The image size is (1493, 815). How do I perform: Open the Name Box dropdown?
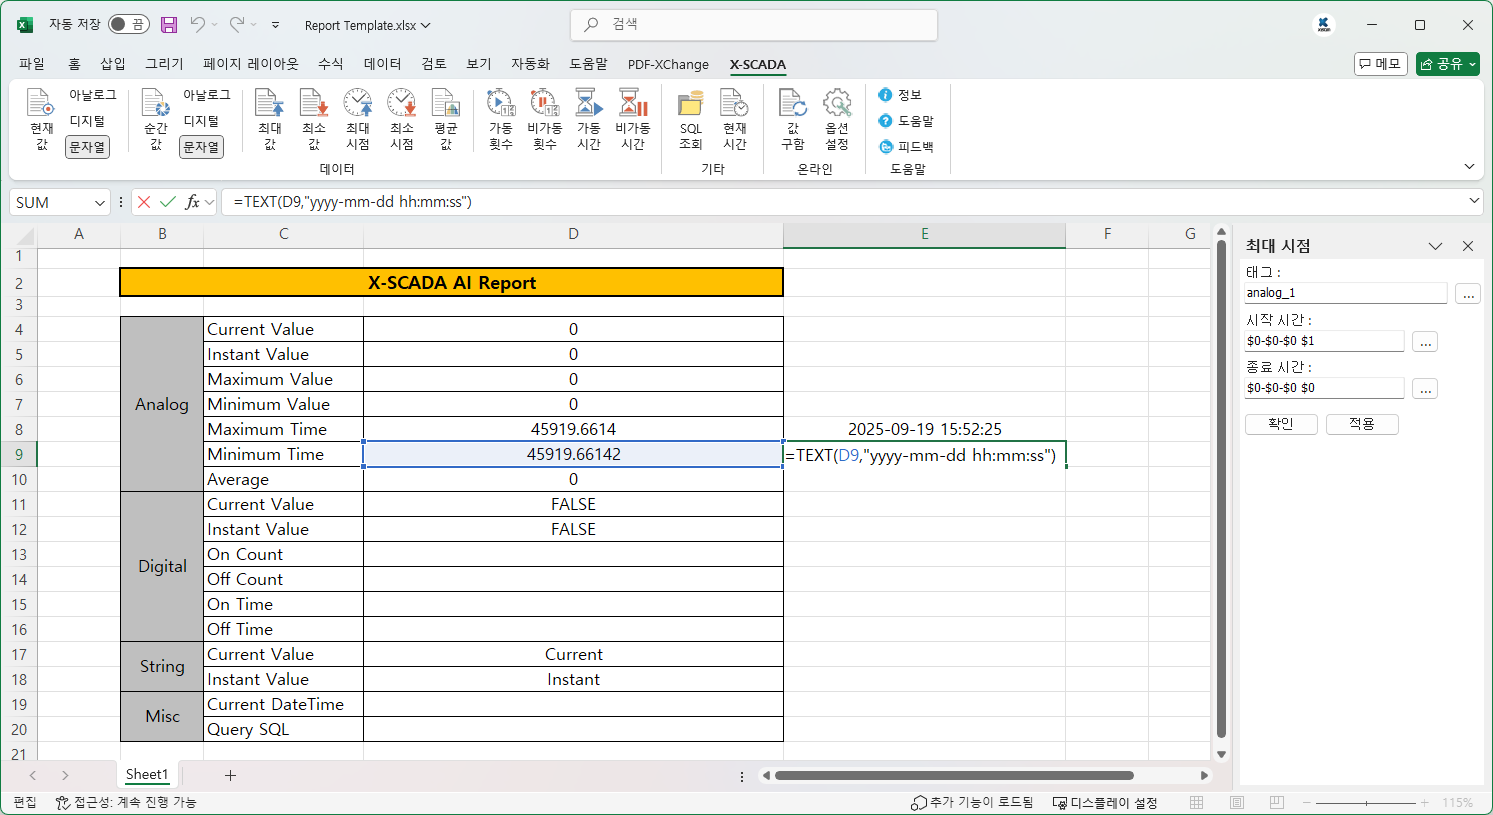point(100,203)
